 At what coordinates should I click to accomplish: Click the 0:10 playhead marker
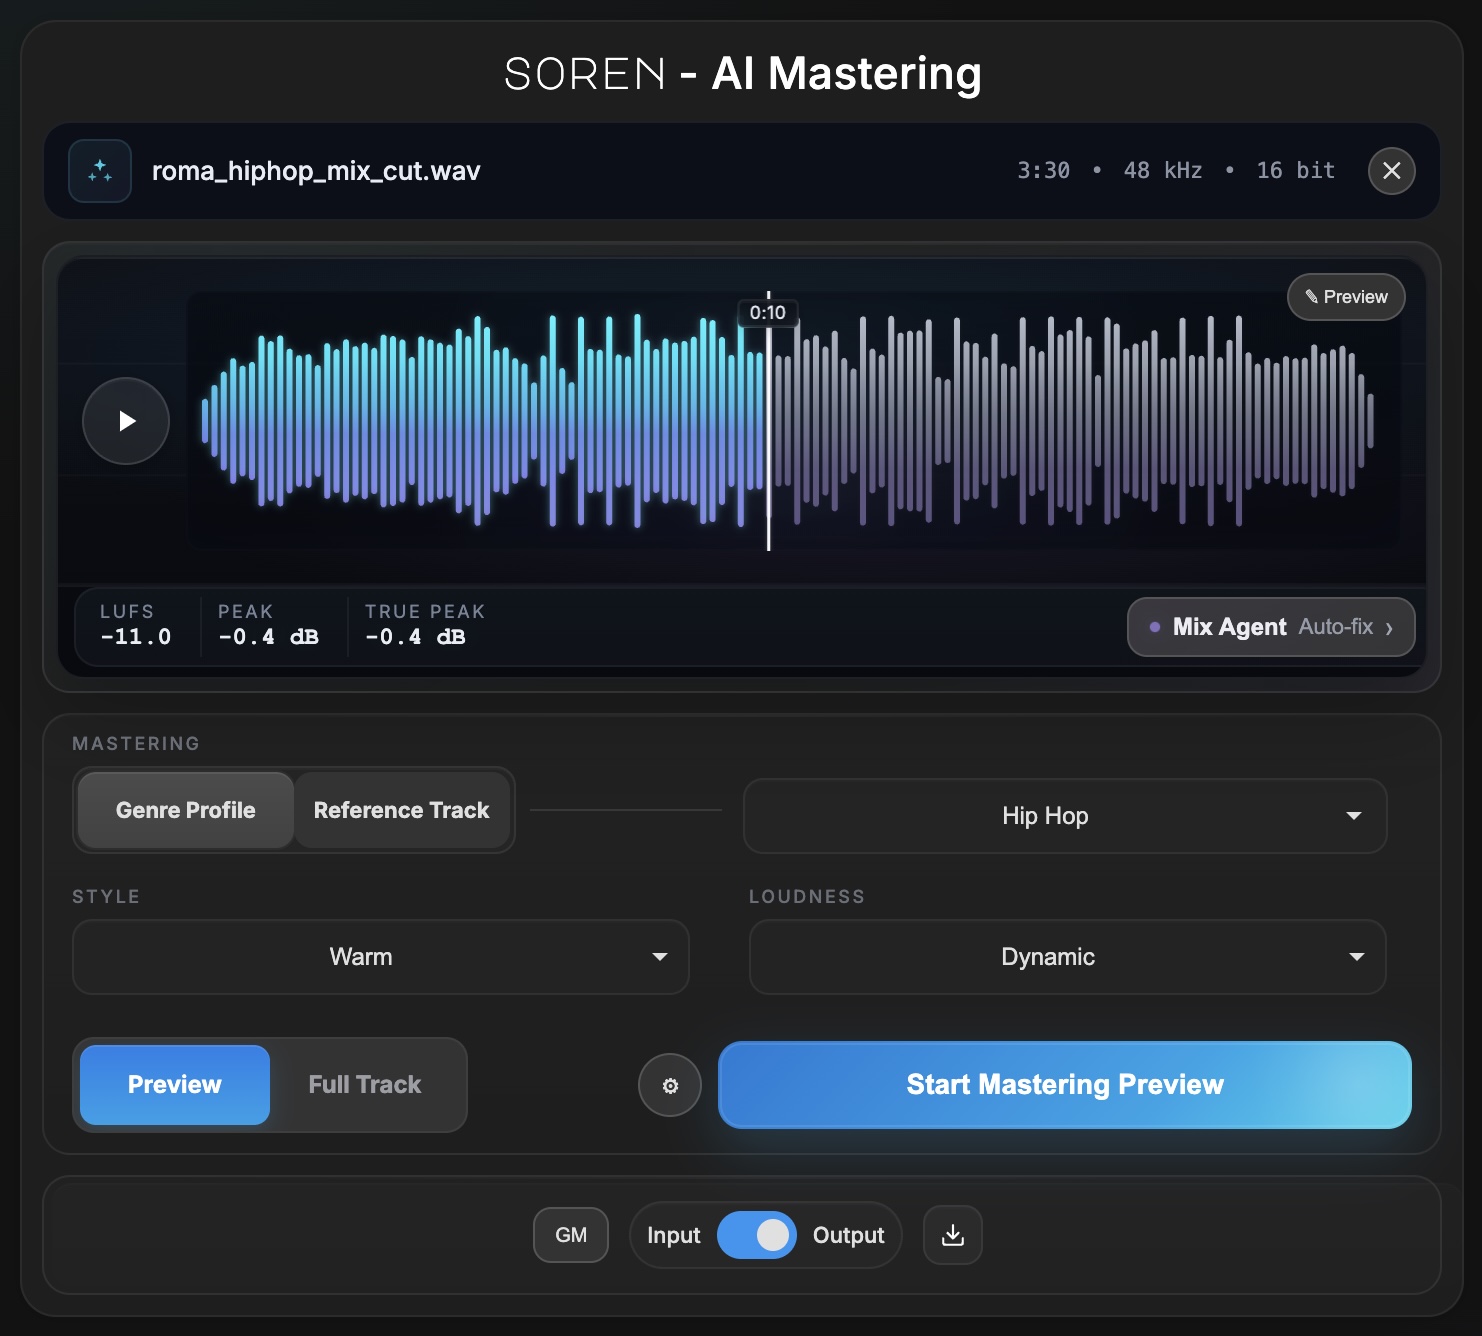click(x=768, y=312)
